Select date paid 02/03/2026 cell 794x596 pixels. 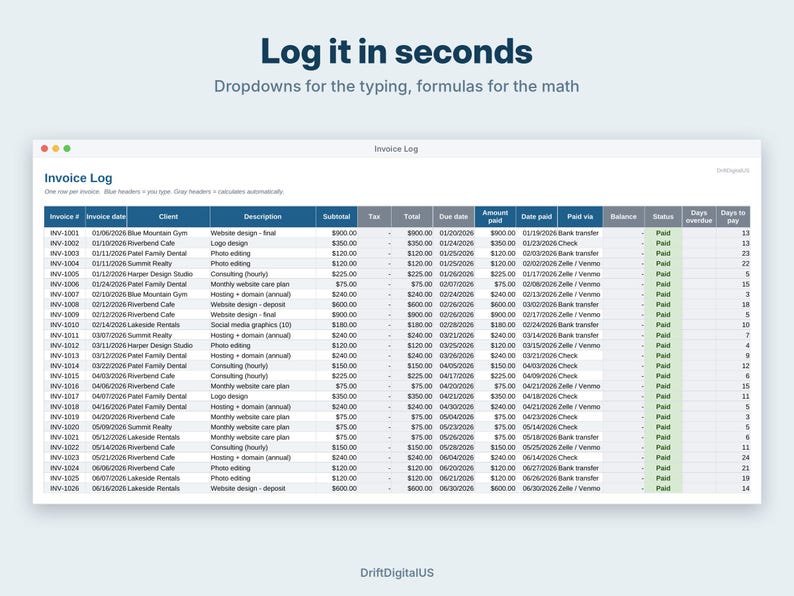(x=539, y=253)
